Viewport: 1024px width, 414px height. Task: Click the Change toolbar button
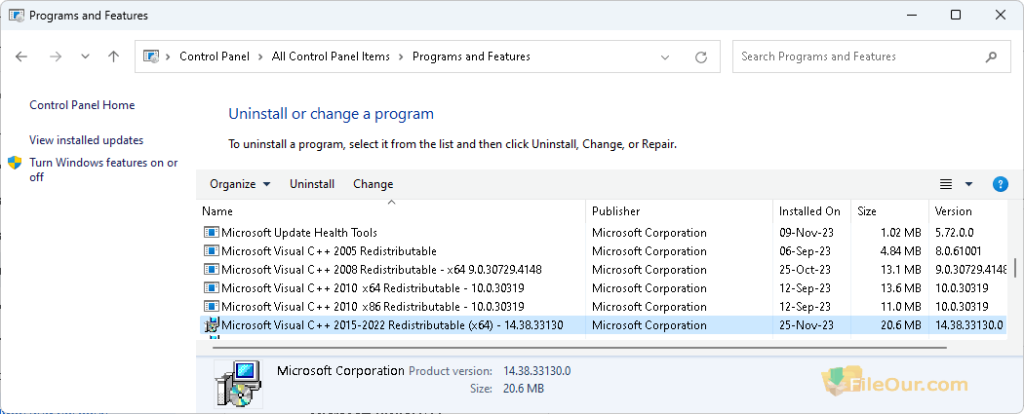pos(373,184)
